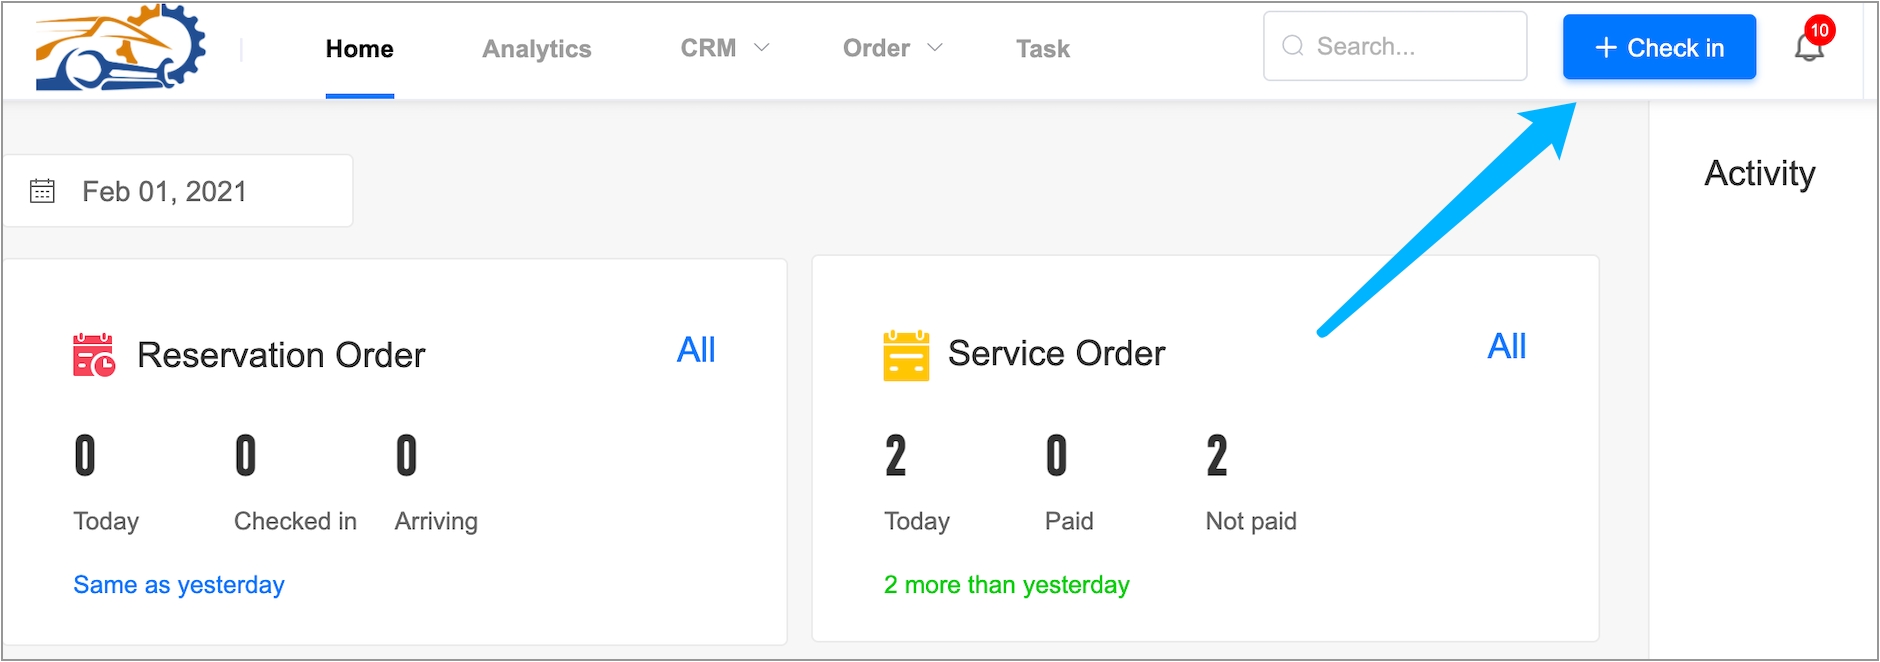Click the car repair shop logo
Screen dimensions: 1880x662
pyautogui.click(x=120, y=48)
